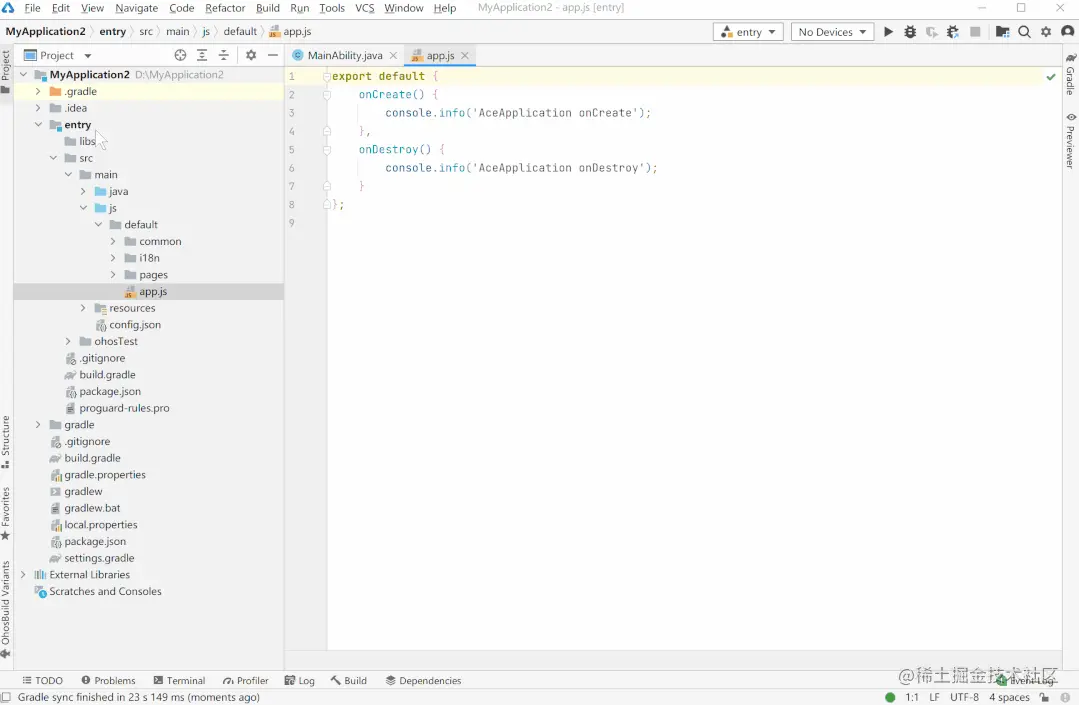Screen dimensions: 1079x705
Task: Toggle read-only lock icon in status bar
Action: (1044, 697)
